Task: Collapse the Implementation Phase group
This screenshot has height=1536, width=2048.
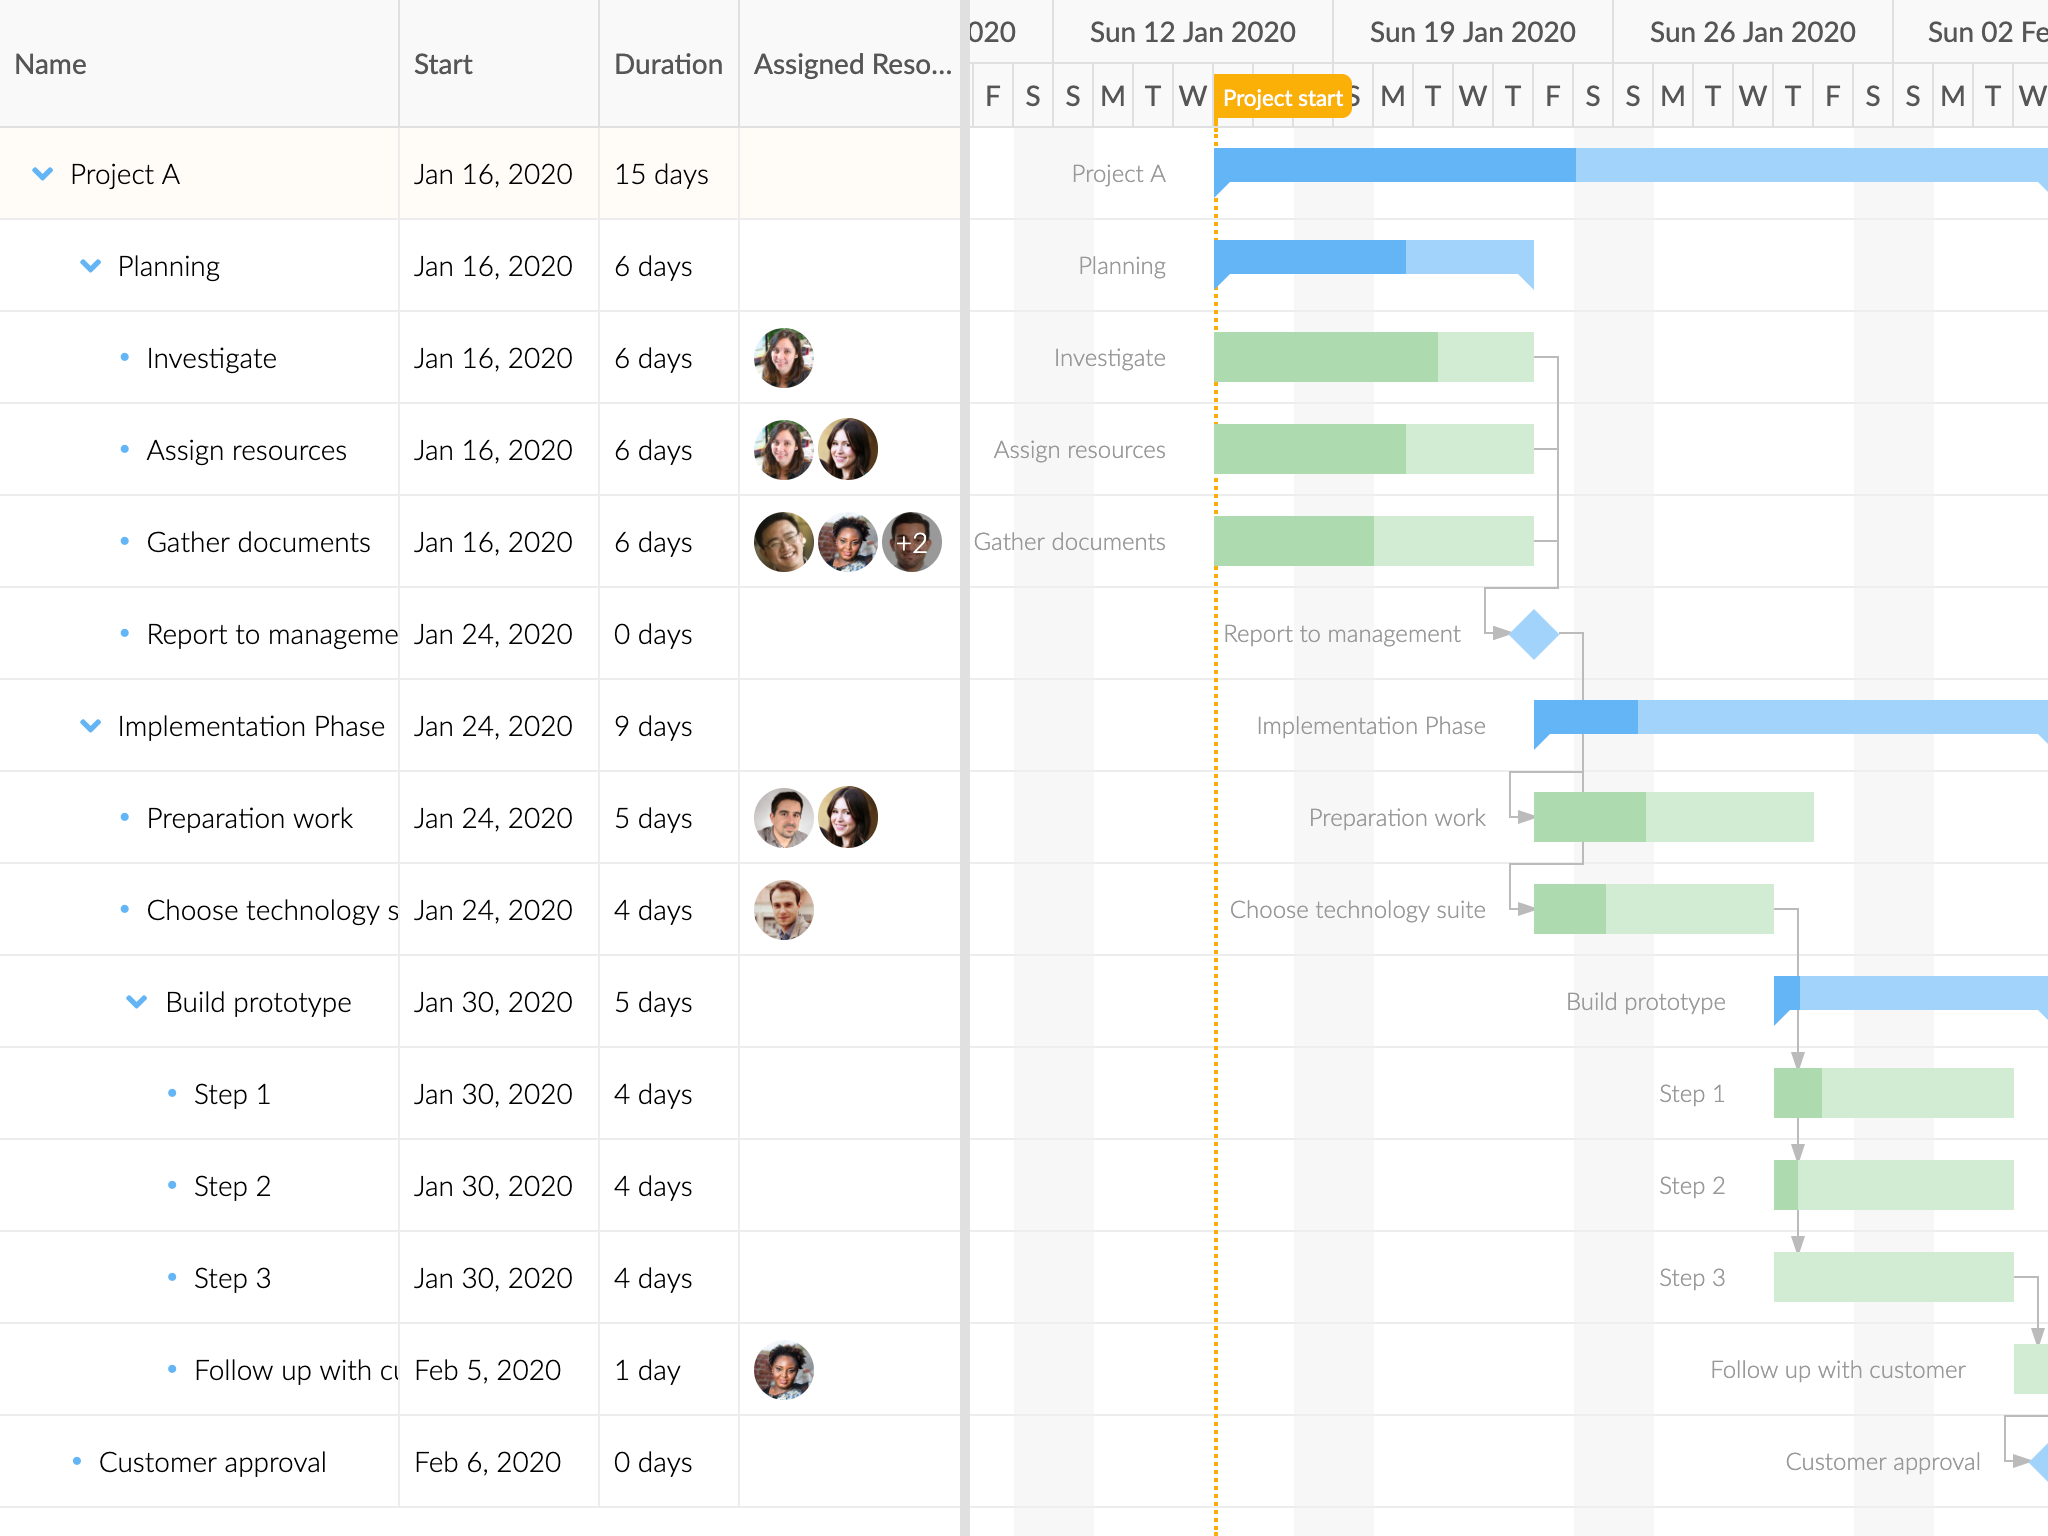Action: [x=90, y=726]
